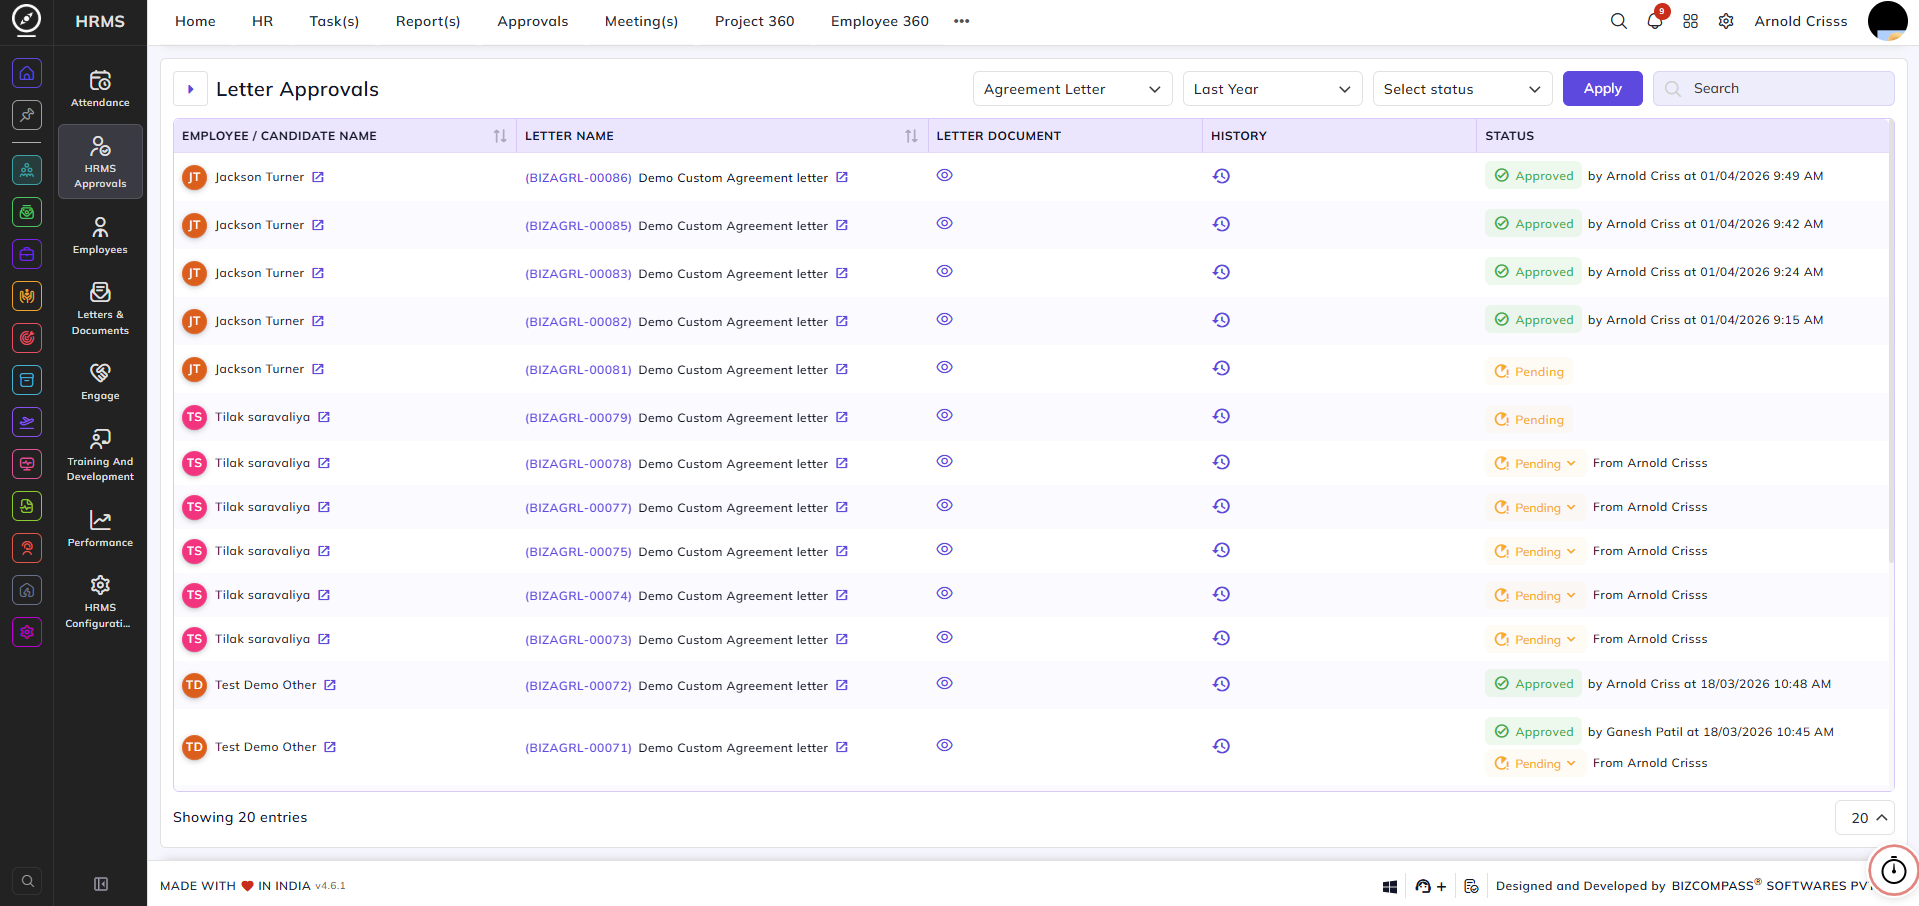1919x906 pixels.
Task: Open Last Year period dropdown
Action: coord(1272,89)
